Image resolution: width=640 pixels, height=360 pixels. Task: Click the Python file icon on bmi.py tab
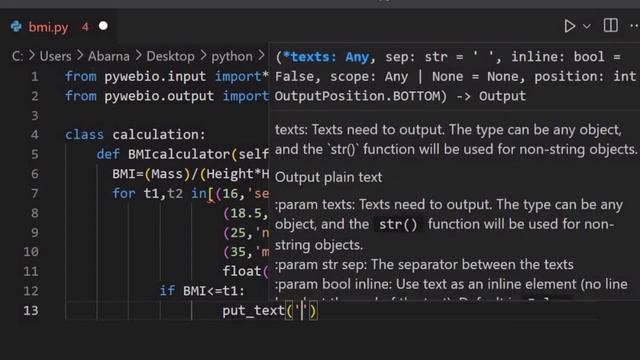pyautogui.click(x=16, y=27)
